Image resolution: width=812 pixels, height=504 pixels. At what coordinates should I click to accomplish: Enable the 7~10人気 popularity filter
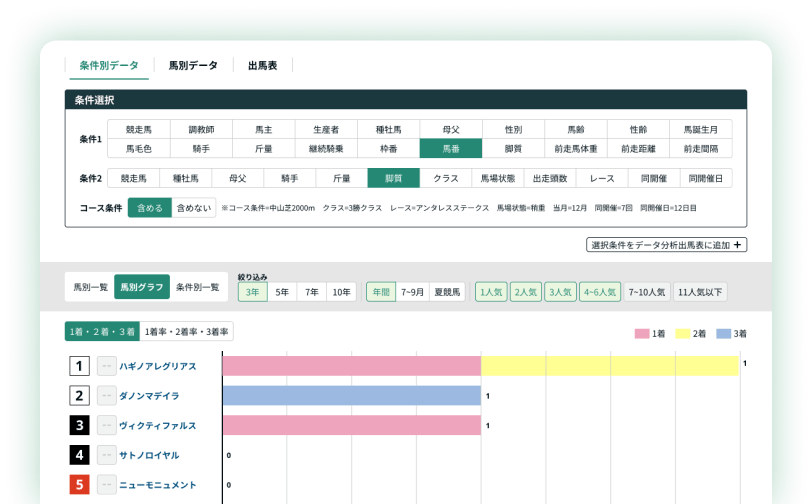(645, 292)
